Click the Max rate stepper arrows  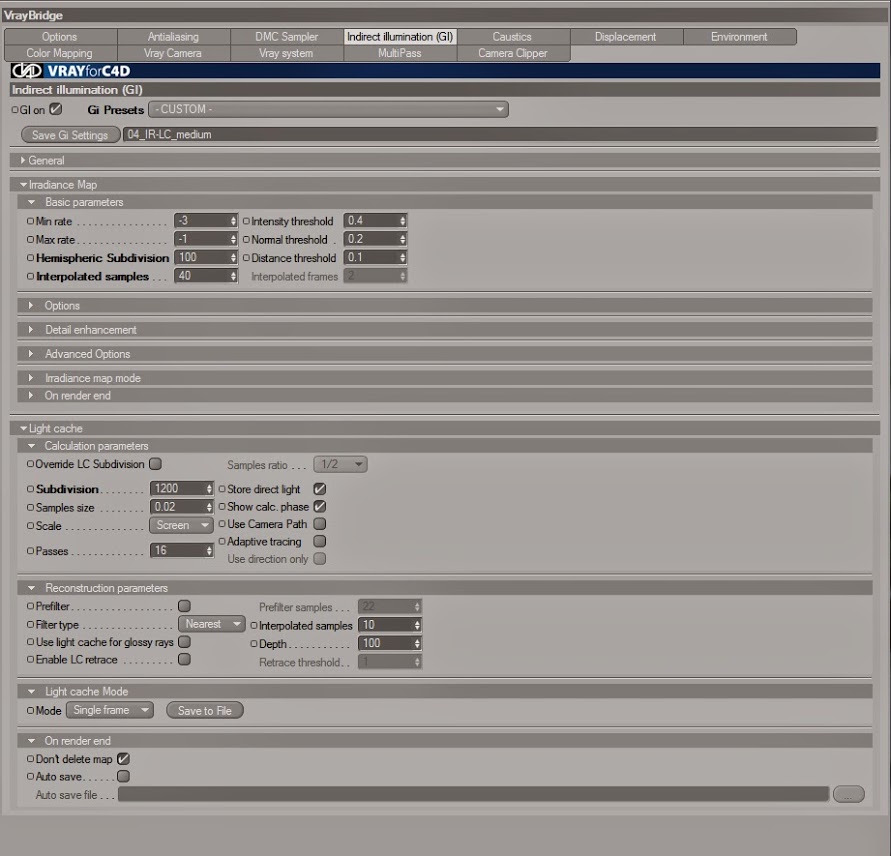tap(233, 239)
